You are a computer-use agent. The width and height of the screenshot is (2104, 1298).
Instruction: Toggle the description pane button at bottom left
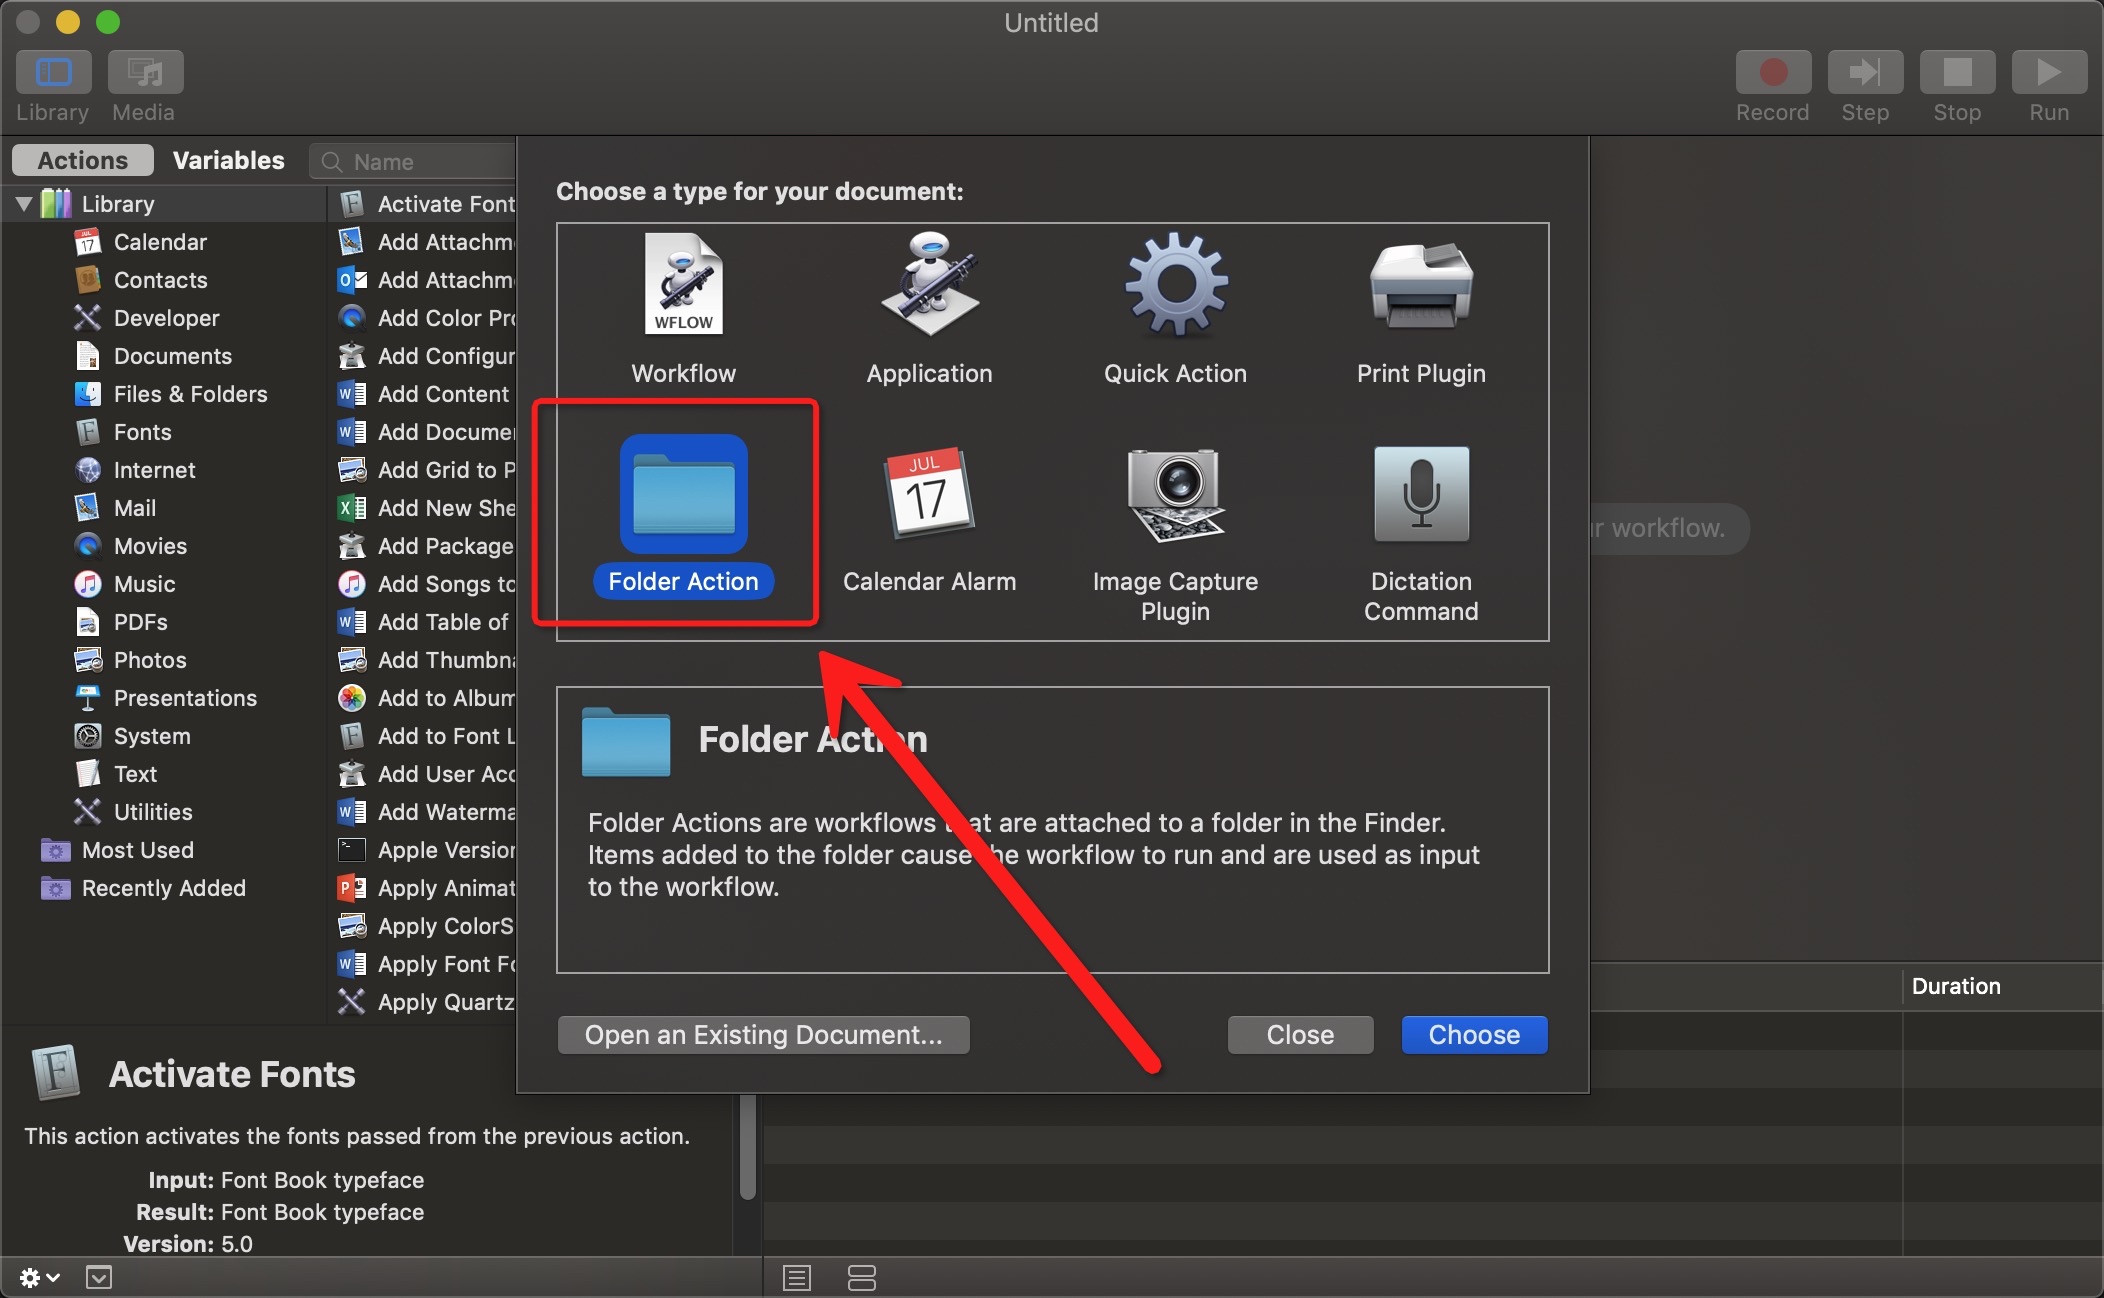point(99,1277)
